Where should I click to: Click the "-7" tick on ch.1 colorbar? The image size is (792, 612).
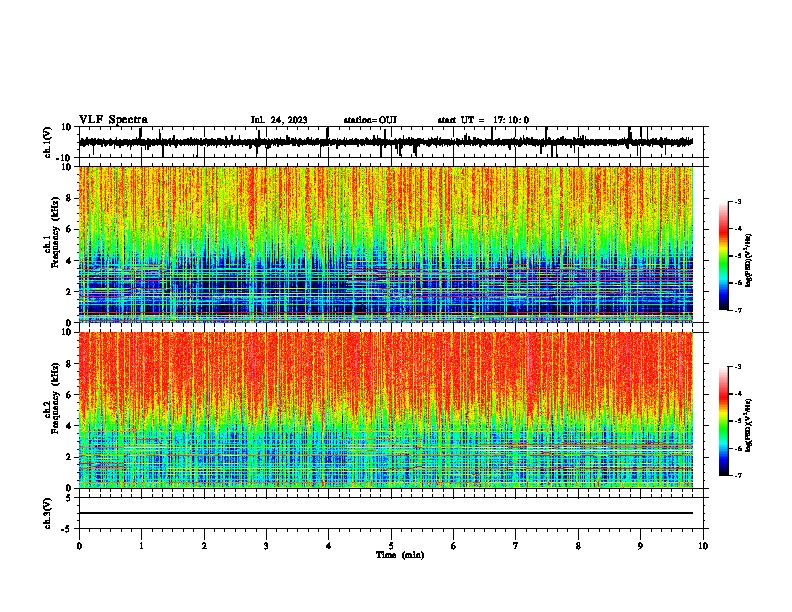click(x=737, y=310)
